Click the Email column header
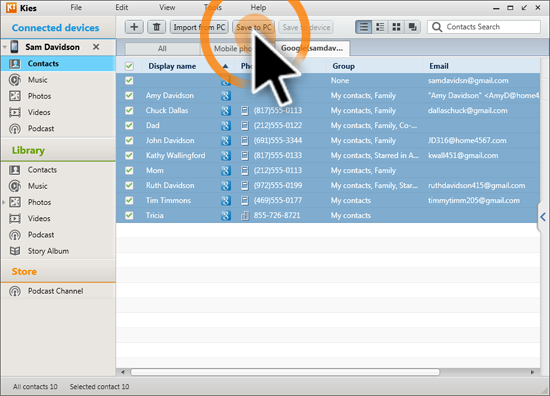The height and width of the screenshot is (396, 550). [439, 66]
